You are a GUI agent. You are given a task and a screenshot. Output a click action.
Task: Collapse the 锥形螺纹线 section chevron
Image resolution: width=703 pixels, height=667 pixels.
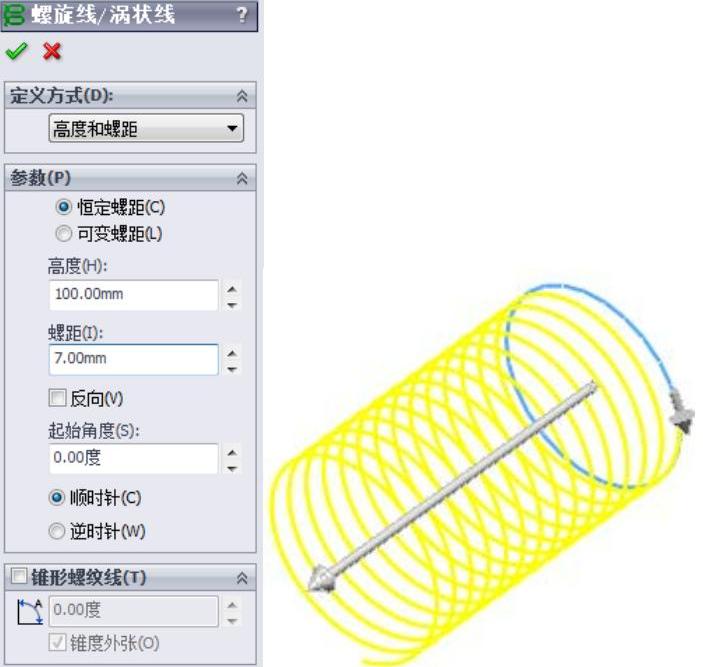242,578
